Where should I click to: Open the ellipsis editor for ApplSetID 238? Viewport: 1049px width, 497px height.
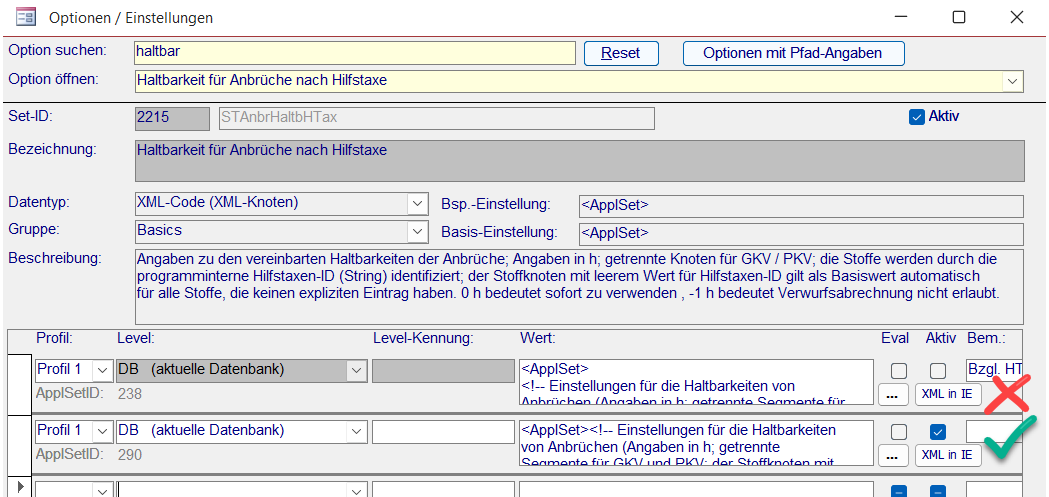[x=893, y=395]
